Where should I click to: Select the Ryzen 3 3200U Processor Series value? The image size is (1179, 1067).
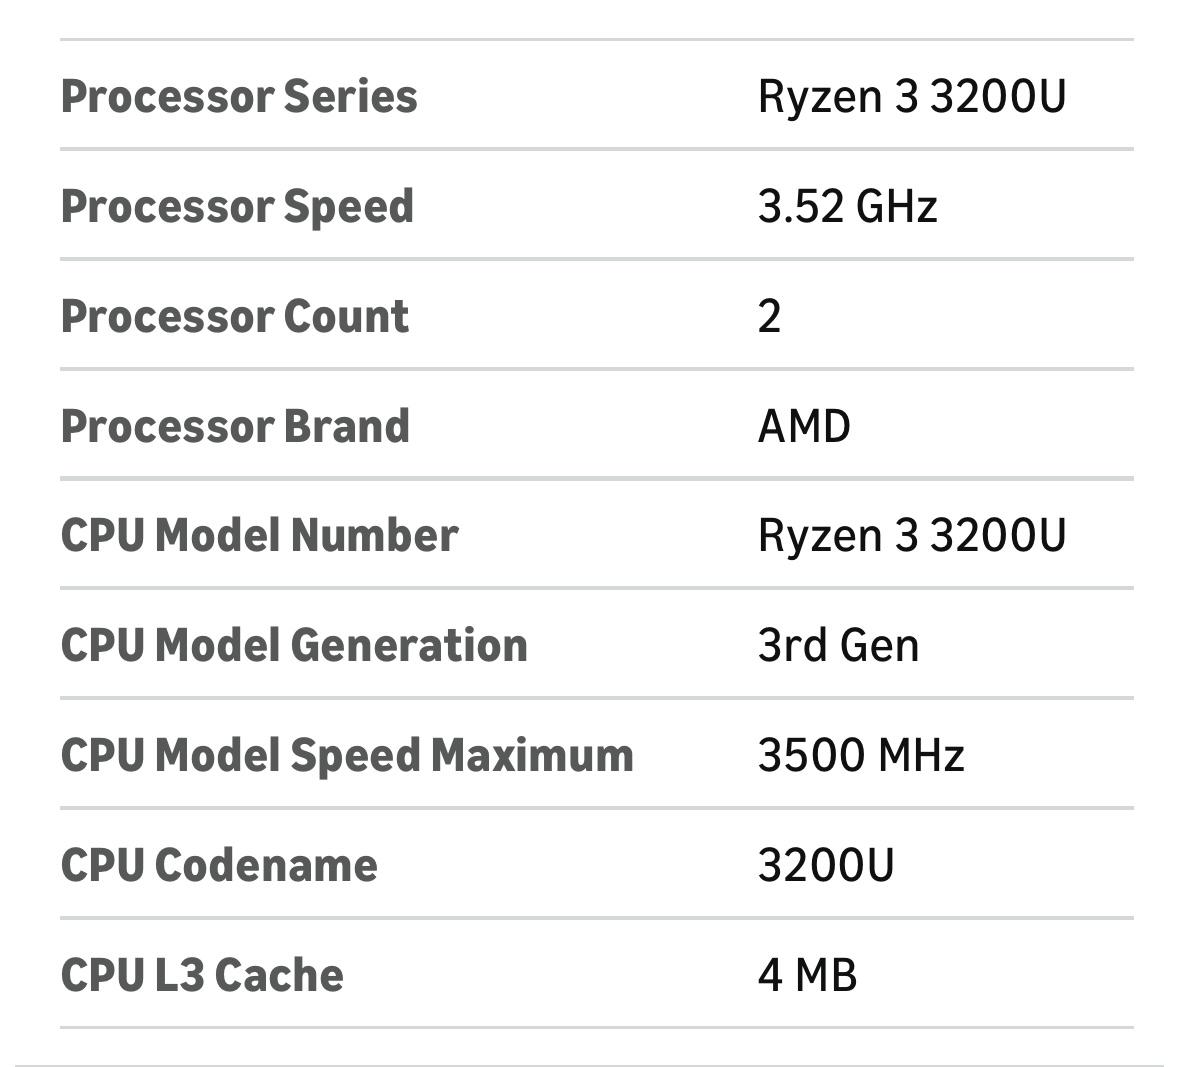(x=911, y=97)
